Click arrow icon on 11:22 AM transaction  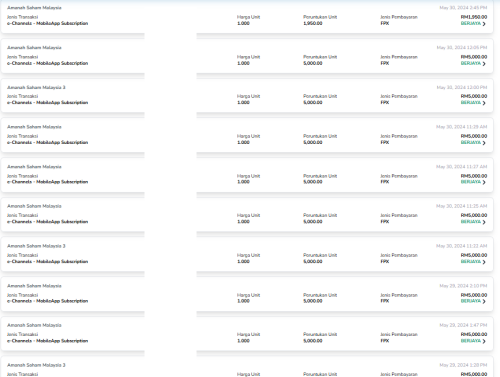point(484,262)
